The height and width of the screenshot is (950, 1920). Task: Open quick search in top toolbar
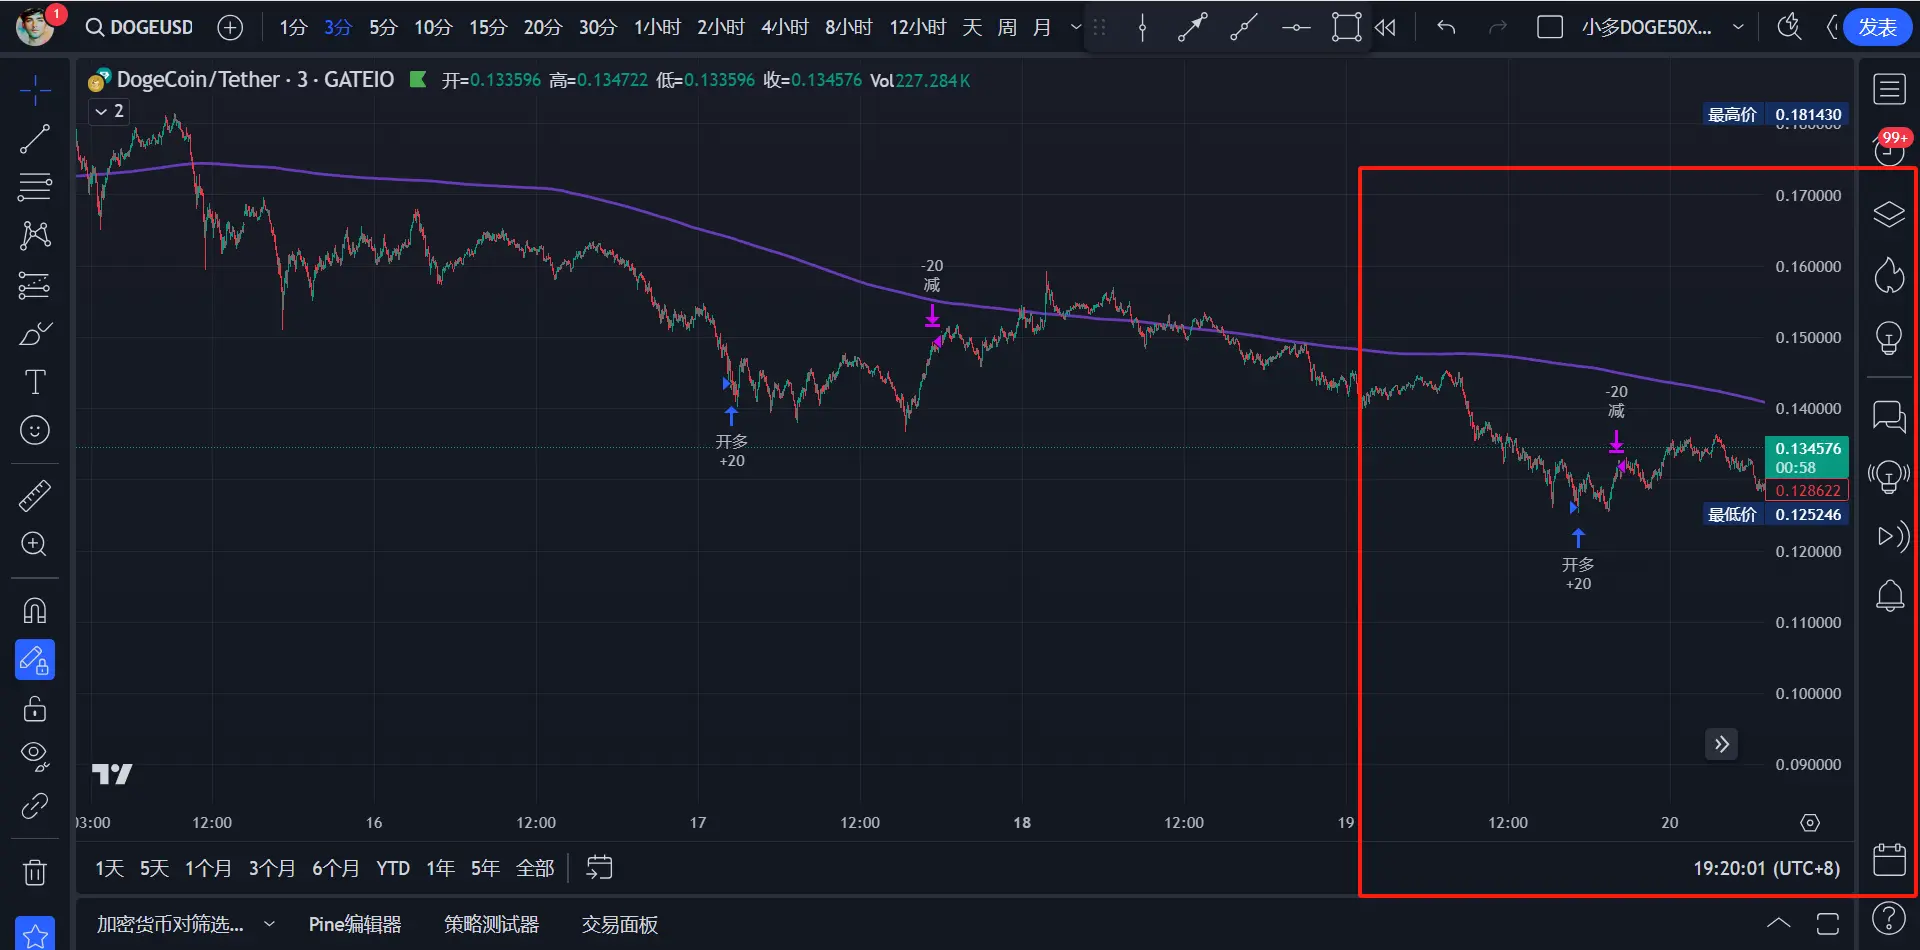(1788, 27)
